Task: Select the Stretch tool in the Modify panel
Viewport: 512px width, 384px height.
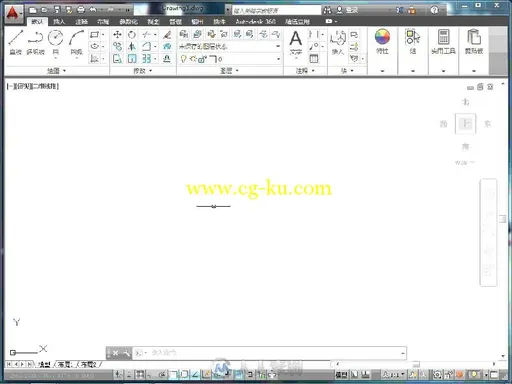Action: click(x=117, y=59)
